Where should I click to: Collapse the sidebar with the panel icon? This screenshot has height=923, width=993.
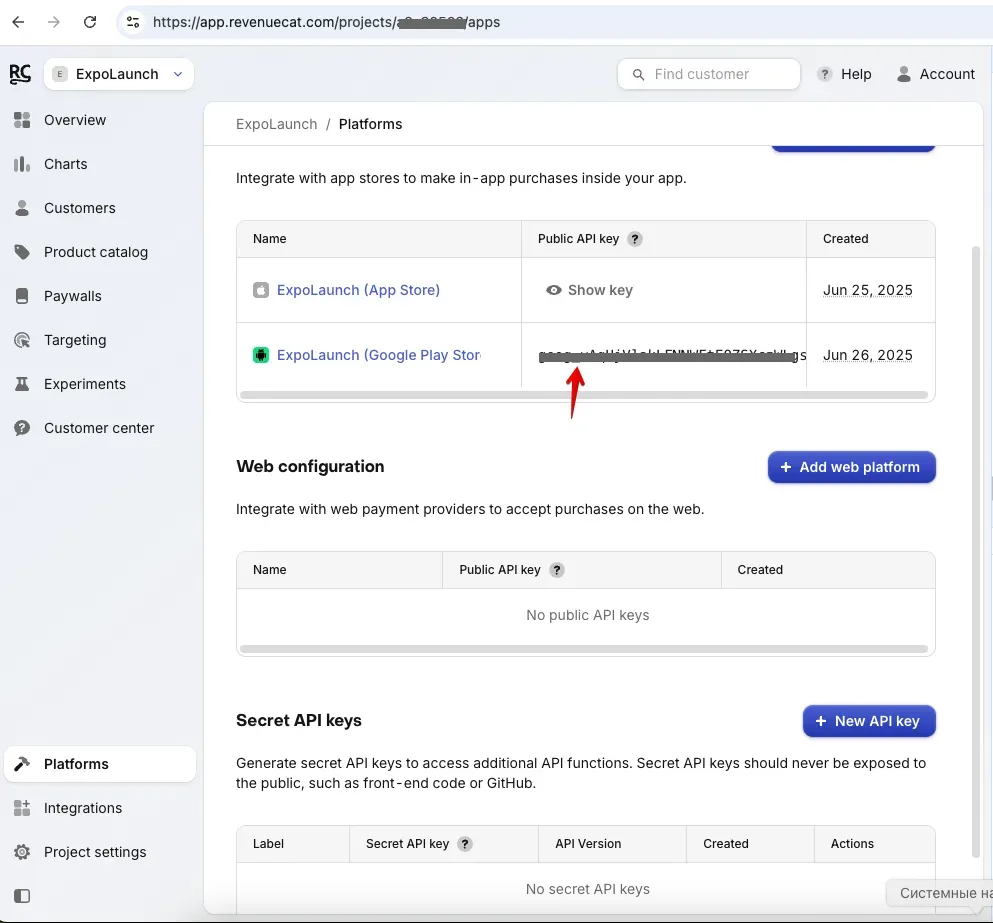22,896
